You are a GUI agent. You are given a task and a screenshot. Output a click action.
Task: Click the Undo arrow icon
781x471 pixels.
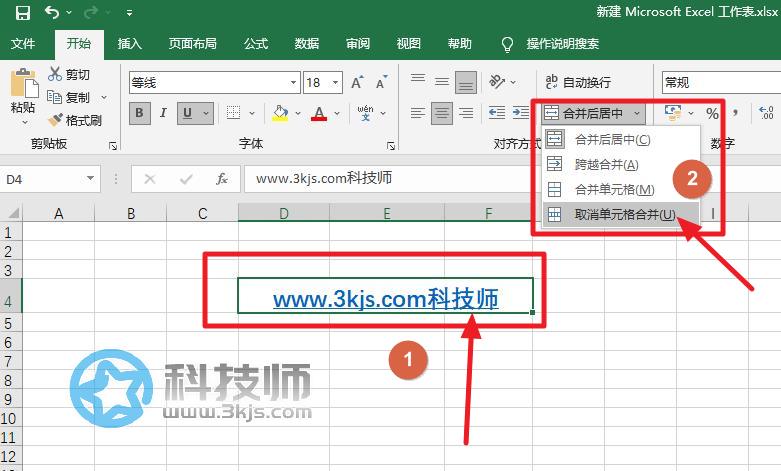52,12
